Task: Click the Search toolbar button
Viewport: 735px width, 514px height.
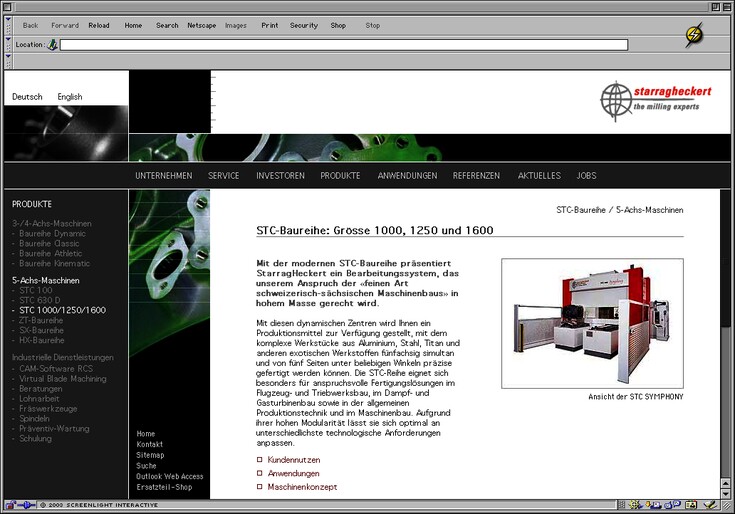Action: pyautogui.click(x=167, y=25)
